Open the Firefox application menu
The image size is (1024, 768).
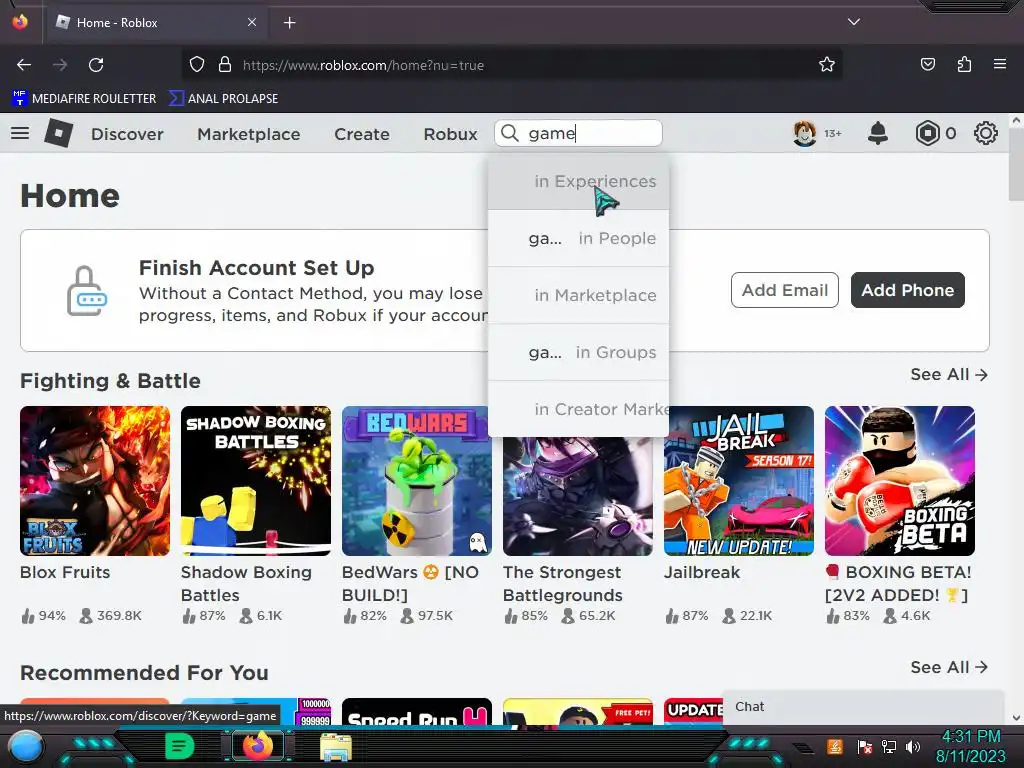(999, 65)
